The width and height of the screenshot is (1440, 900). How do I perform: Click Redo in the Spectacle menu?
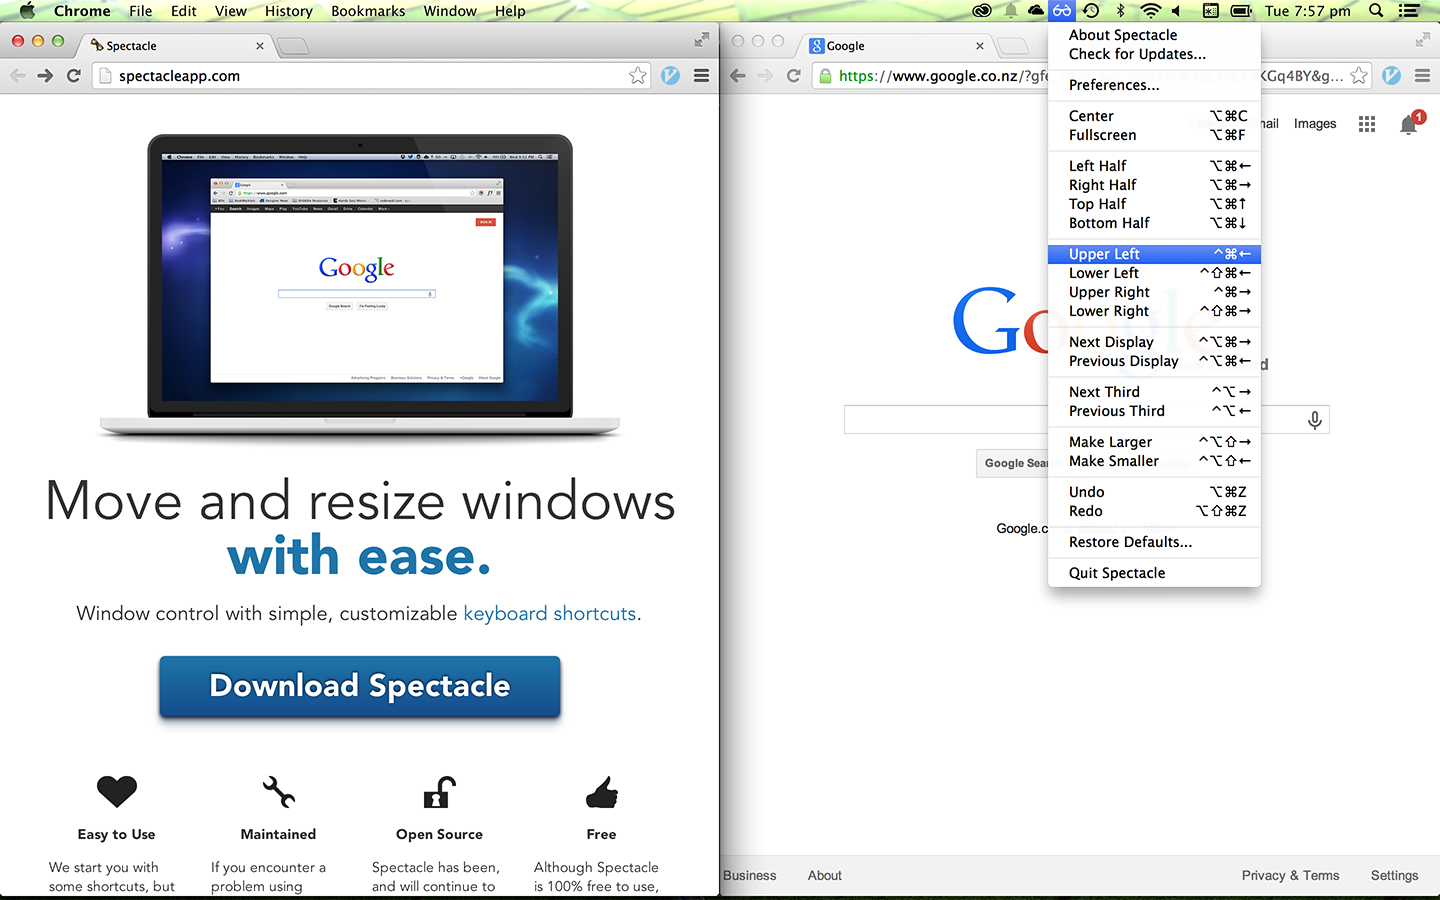click(1154, 511)
